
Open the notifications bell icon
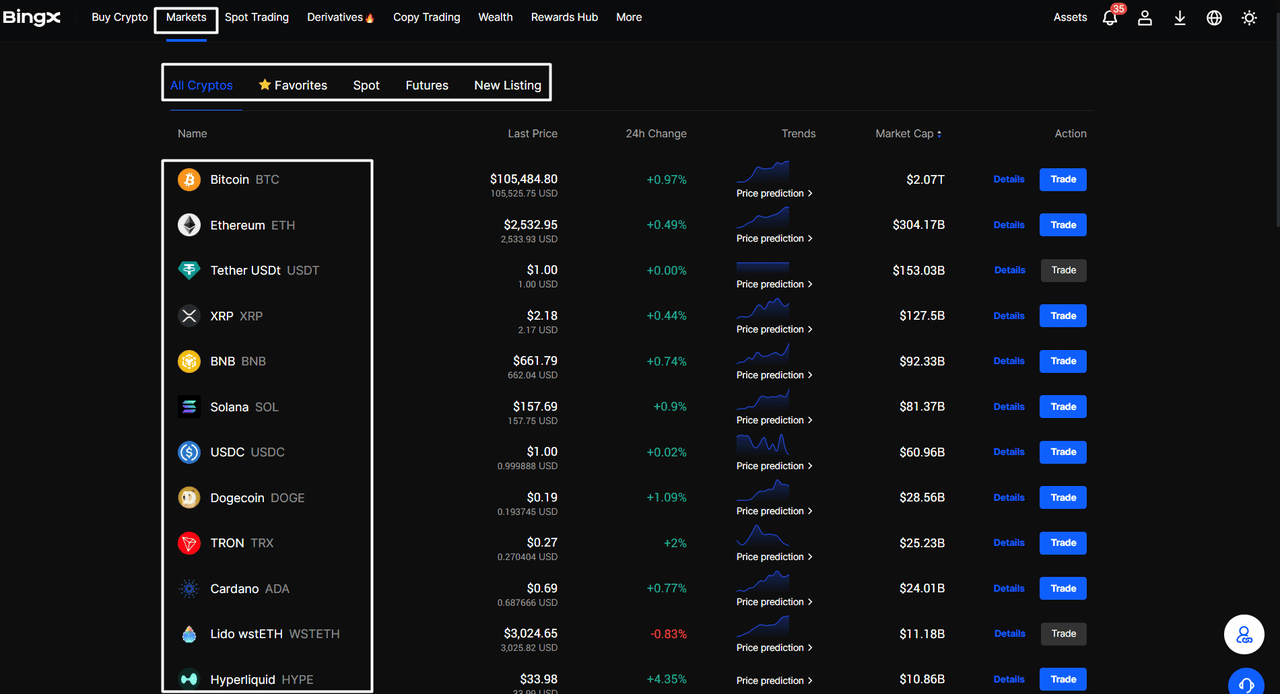pyautogui.click(x=1110, y=18)
